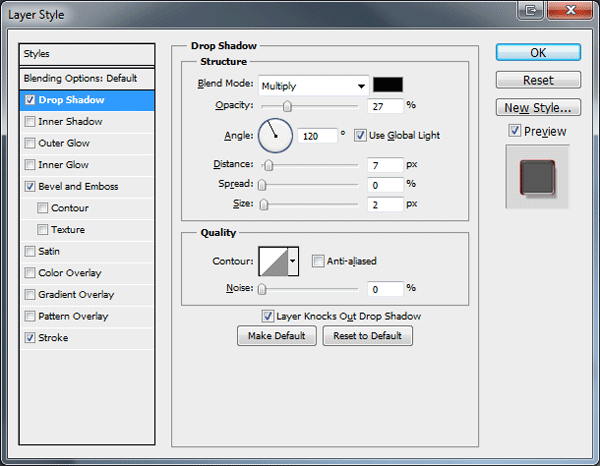Enable the Inner Shadow checkbox
The width and height of the screenshot is (600, 466).
(30, 122)
